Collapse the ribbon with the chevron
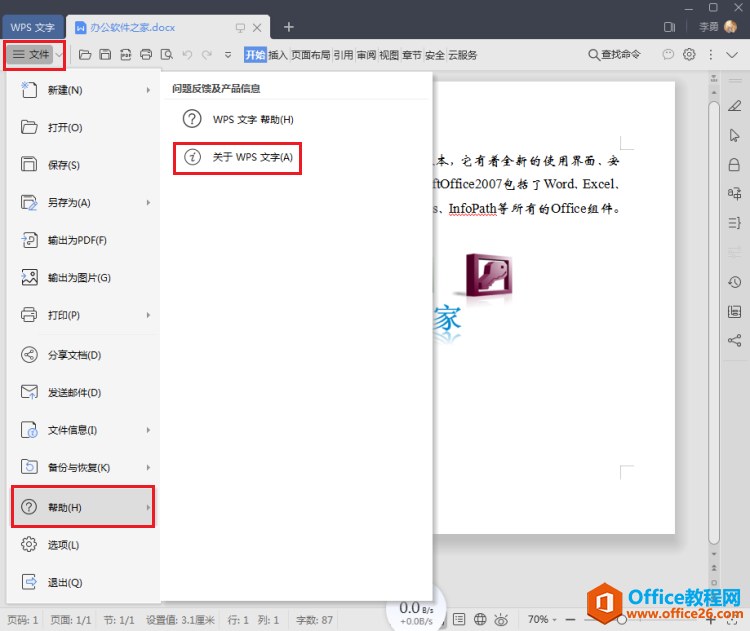The height and width of the screenshot is (631, 750). 732,55
